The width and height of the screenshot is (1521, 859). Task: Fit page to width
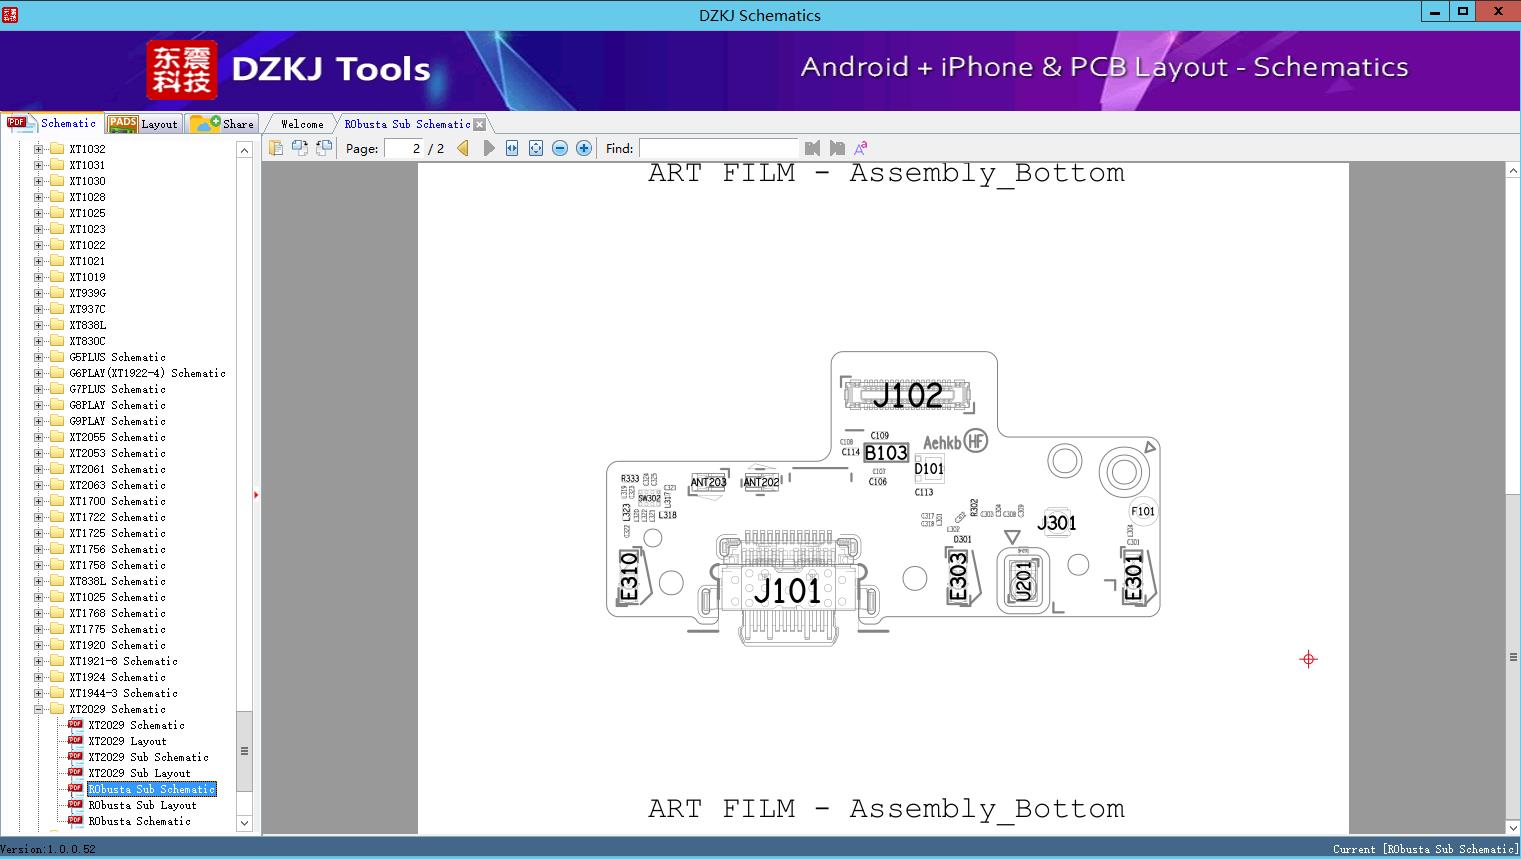[x=512, y=148]
